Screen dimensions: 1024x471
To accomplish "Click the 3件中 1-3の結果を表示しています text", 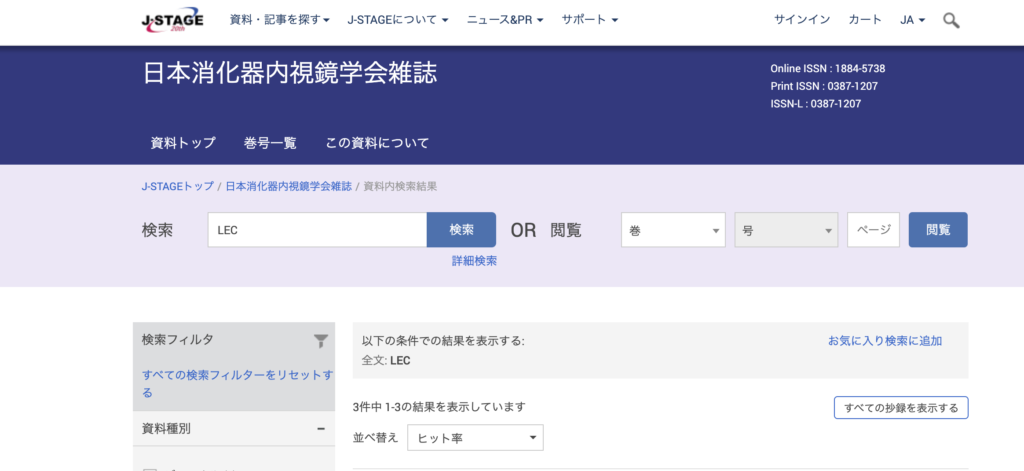I will [x=439, y=407].
